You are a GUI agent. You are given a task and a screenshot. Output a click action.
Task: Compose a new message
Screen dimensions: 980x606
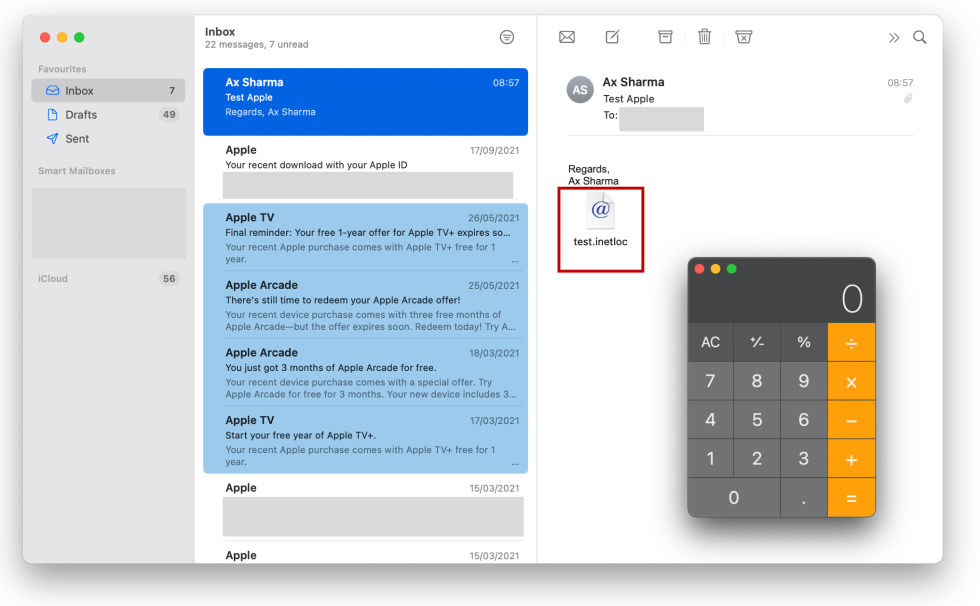coord(612,37)
